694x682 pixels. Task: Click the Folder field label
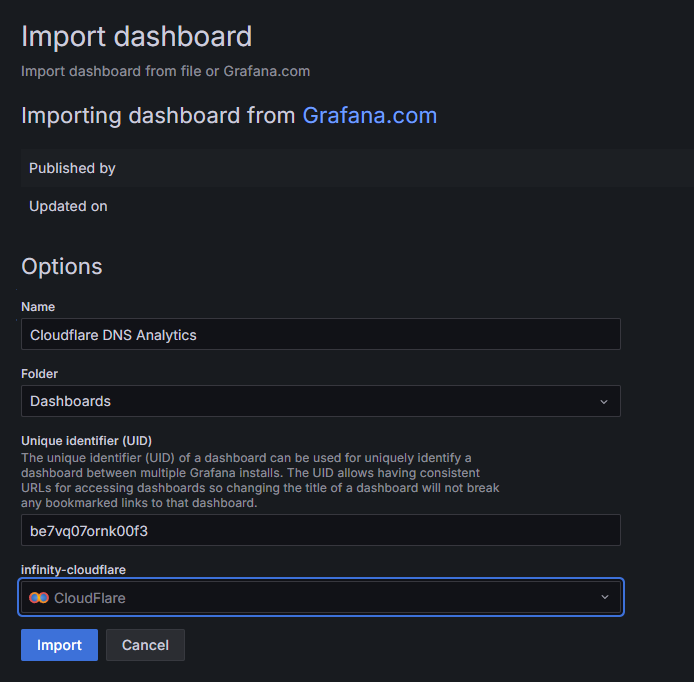pyautogui.click(x=39, y=374)
